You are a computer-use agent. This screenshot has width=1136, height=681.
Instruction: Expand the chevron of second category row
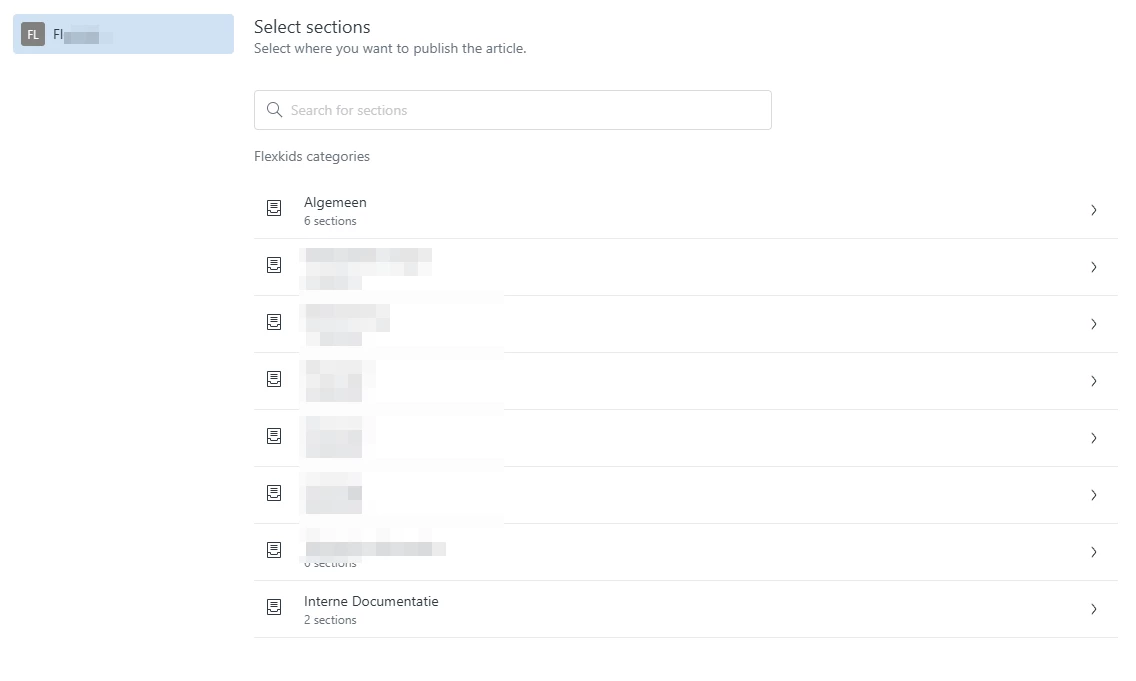(1093, 267)
